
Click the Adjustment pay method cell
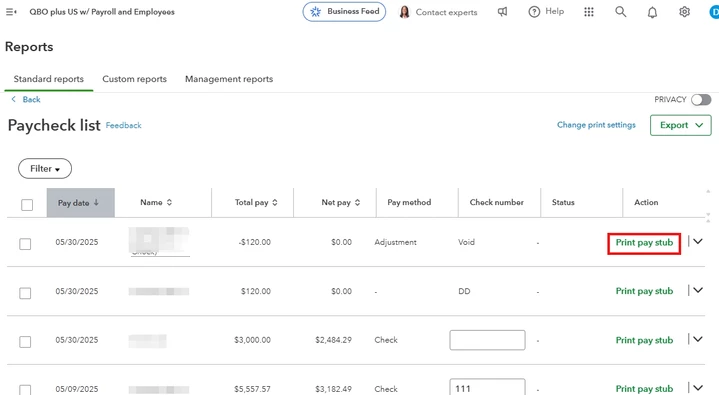pos(395,242)
